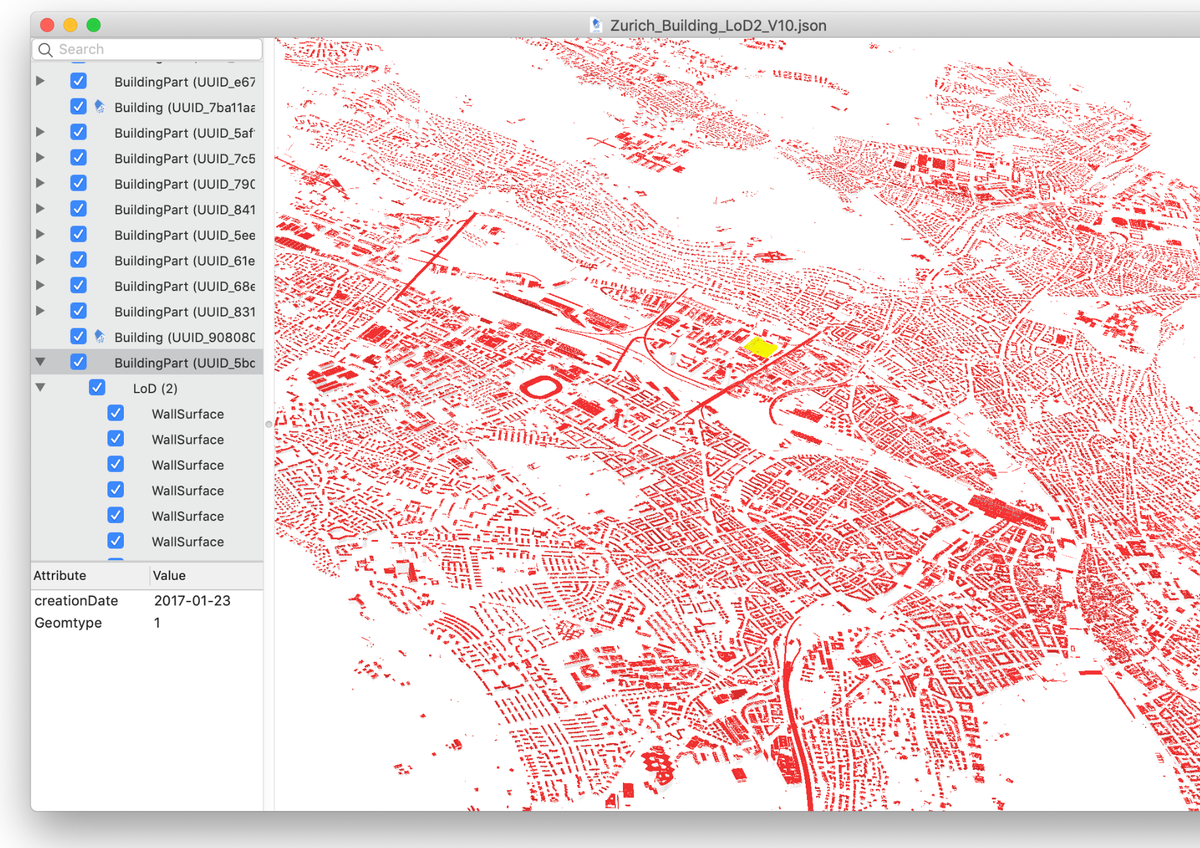Expand the BuildingPart (UUID_831 row
1200x848 pixels.
pos(40,311)
